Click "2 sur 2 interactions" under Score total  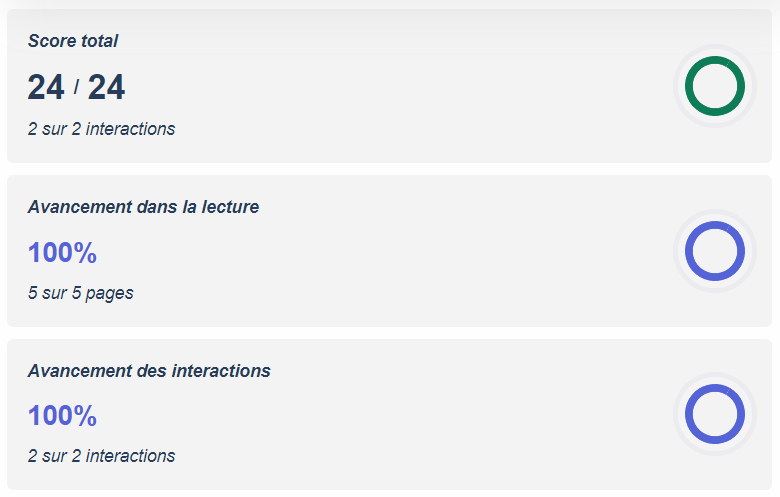point(101,129)
